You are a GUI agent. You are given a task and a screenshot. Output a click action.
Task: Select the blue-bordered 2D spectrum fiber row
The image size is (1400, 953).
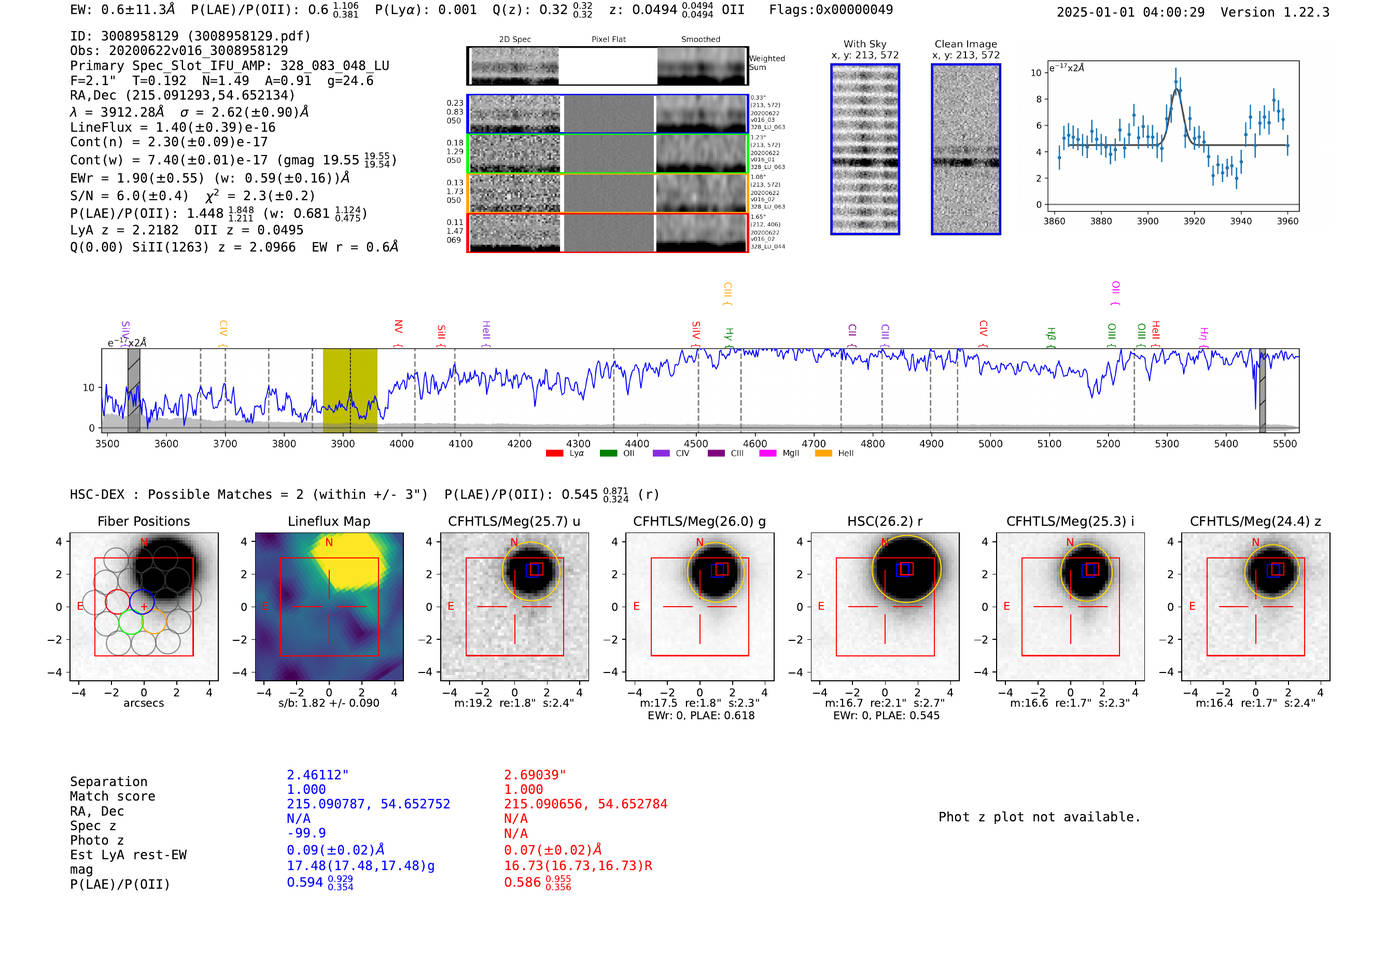(607, 114)
